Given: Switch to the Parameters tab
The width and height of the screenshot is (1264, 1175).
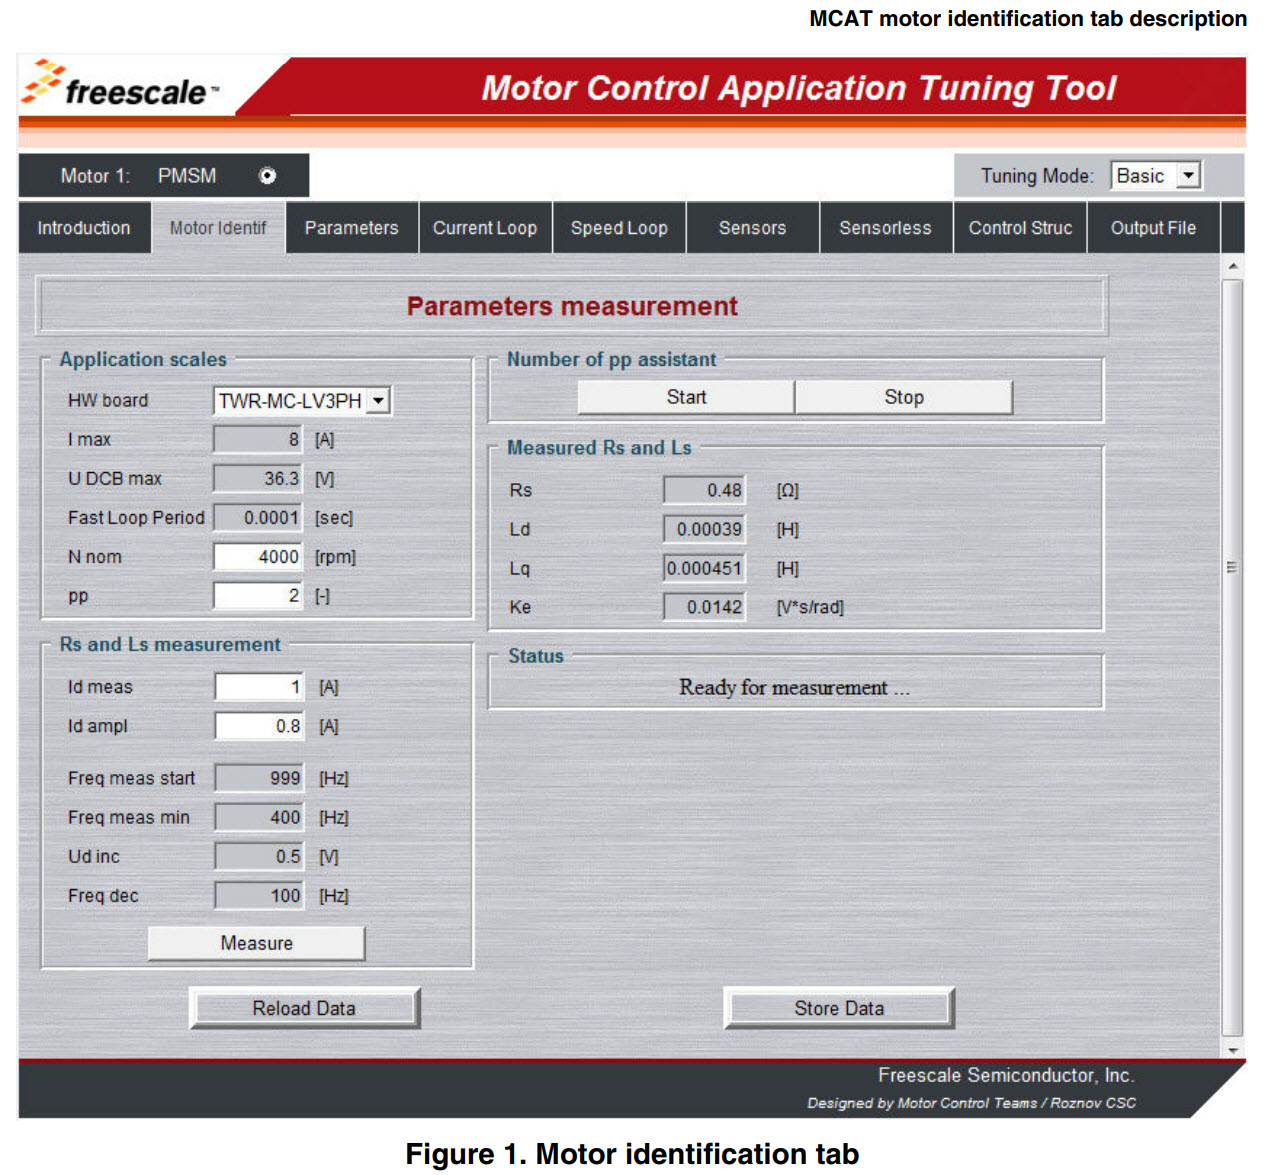Looking at the screenshot, I should (350, 227).
